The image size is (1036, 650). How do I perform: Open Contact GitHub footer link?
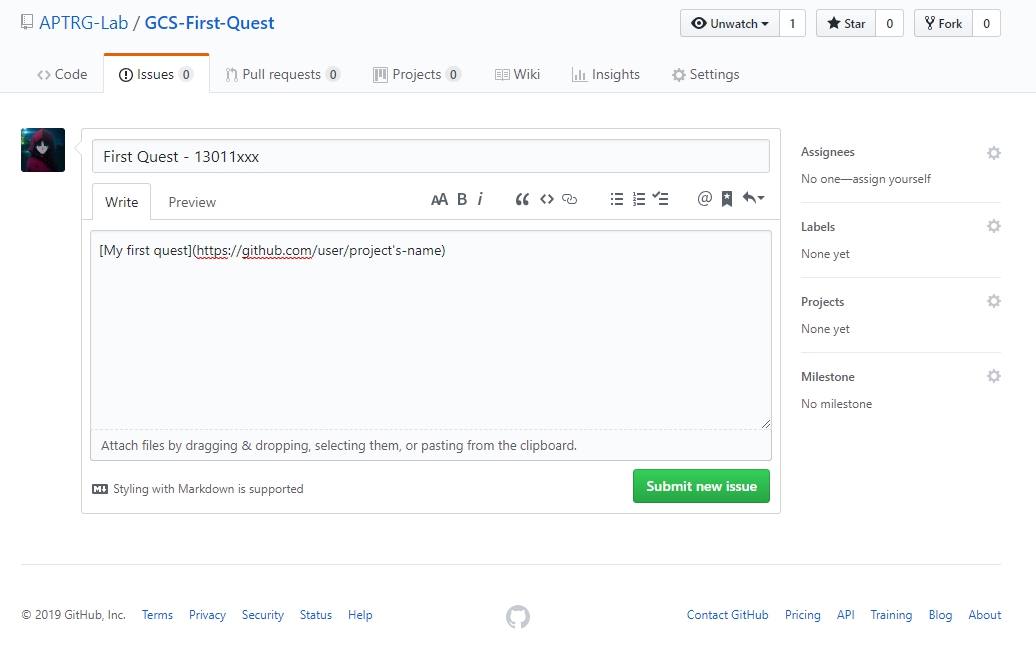point(727,615)
